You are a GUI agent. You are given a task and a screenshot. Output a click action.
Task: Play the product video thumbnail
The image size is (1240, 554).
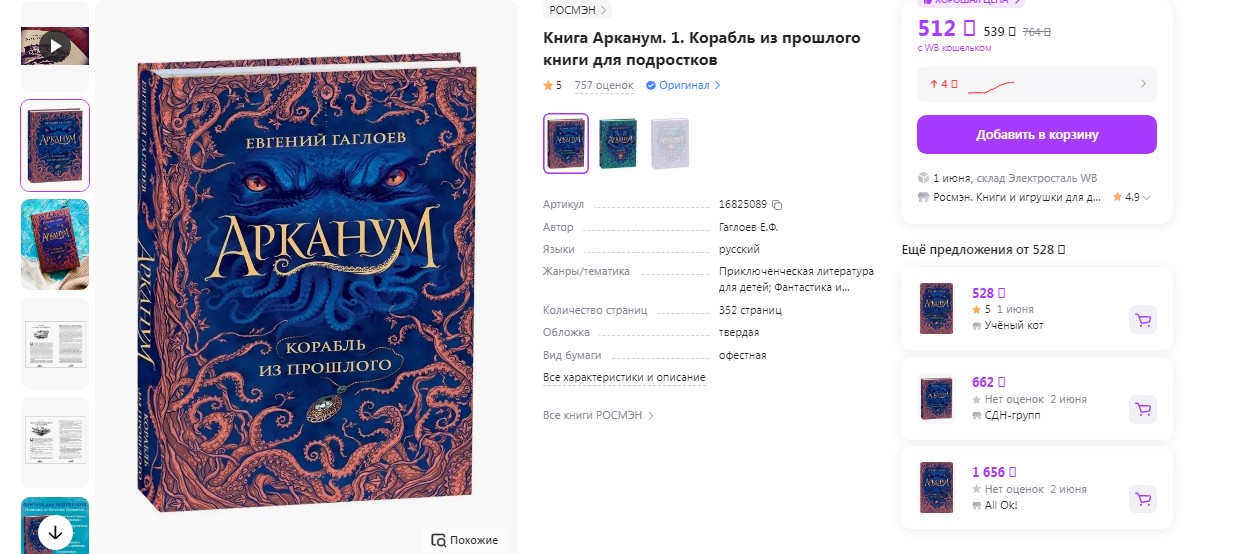(x=55, y=46)
